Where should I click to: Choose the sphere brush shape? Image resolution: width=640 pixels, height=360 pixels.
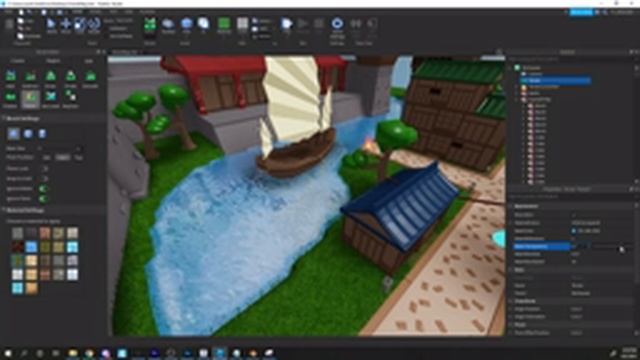pos(28,133)
